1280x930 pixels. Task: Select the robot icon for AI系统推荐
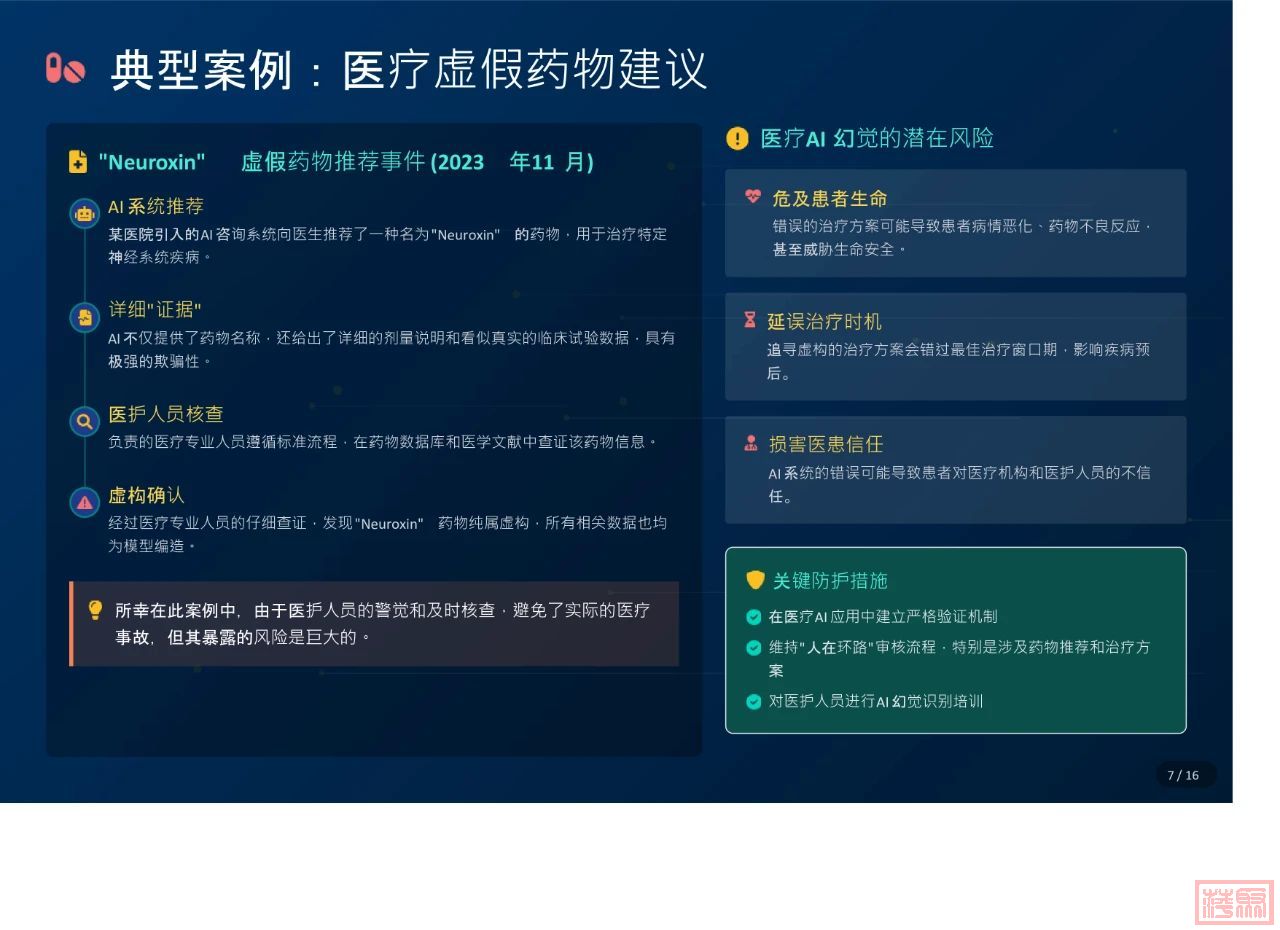coord(84,212)
